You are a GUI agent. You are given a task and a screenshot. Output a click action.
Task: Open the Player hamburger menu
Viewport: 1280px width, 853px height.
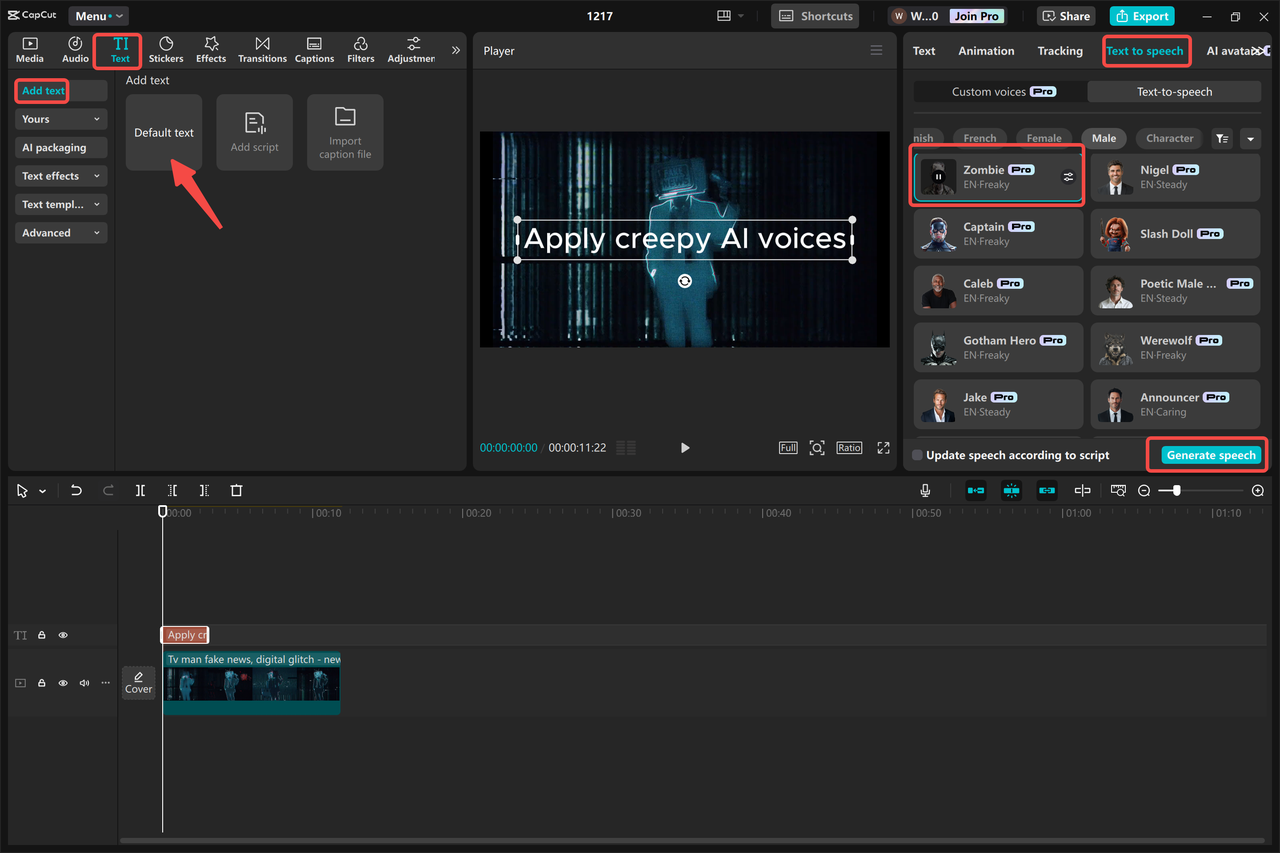[876, 51]
